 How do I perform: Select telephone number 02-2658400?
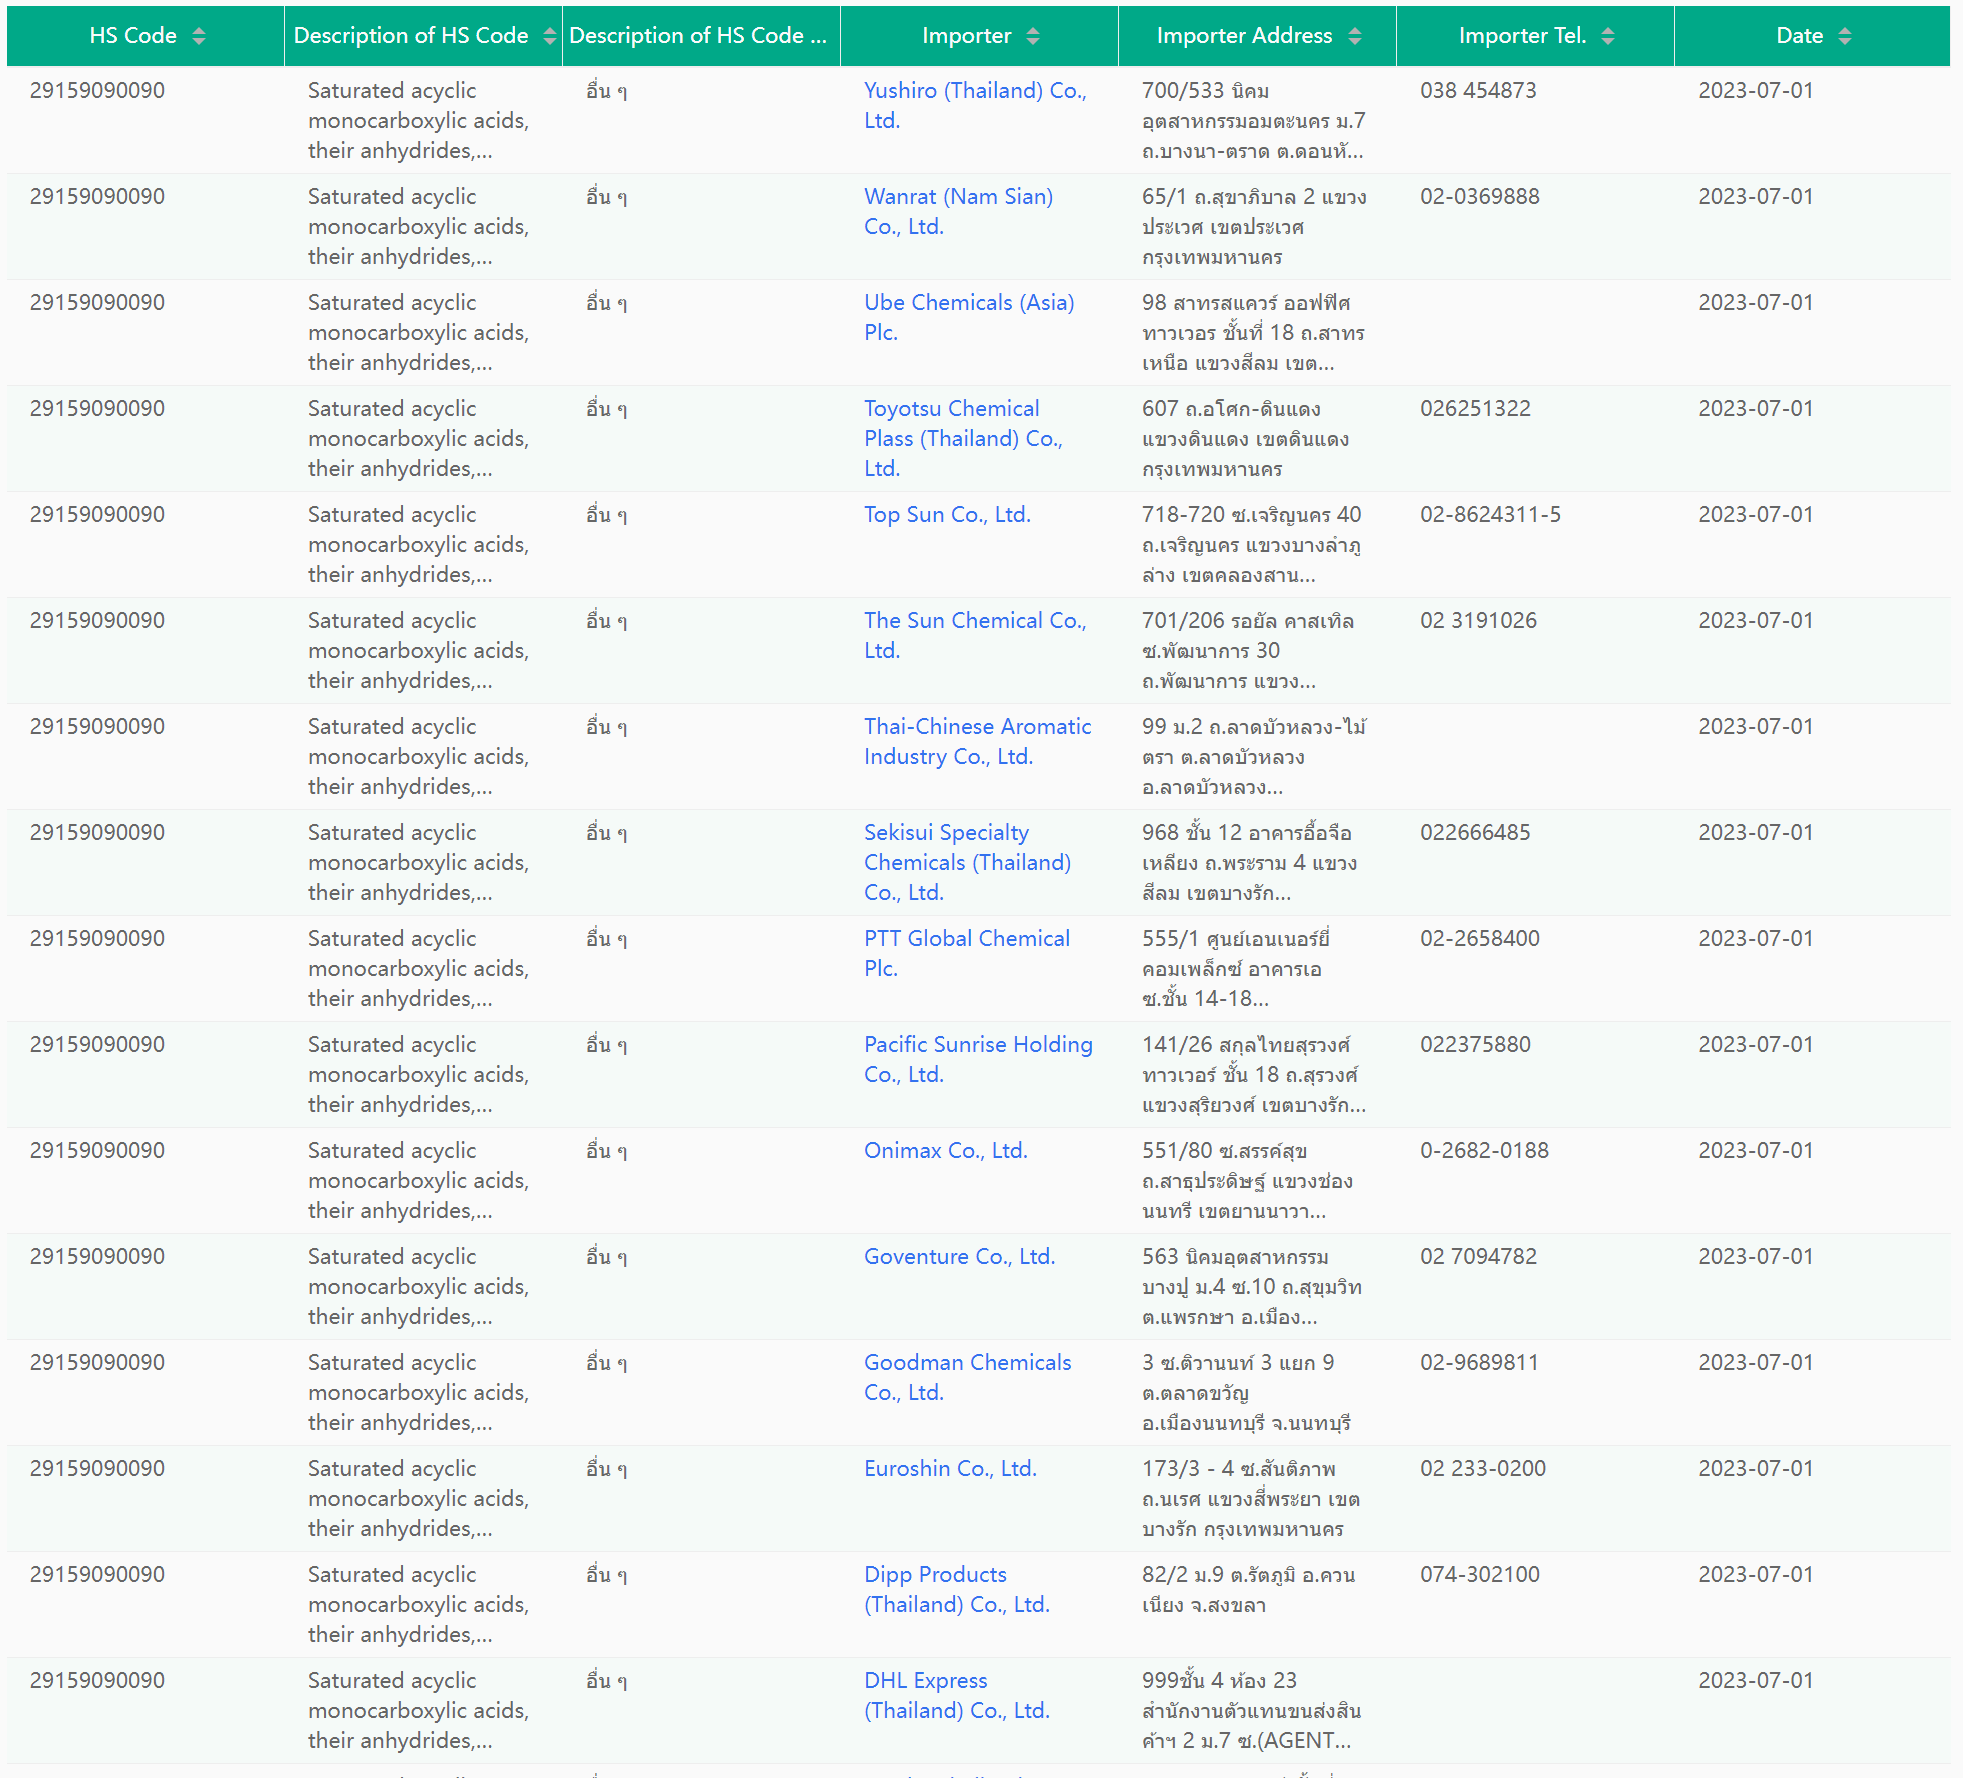click(1480, 938)
